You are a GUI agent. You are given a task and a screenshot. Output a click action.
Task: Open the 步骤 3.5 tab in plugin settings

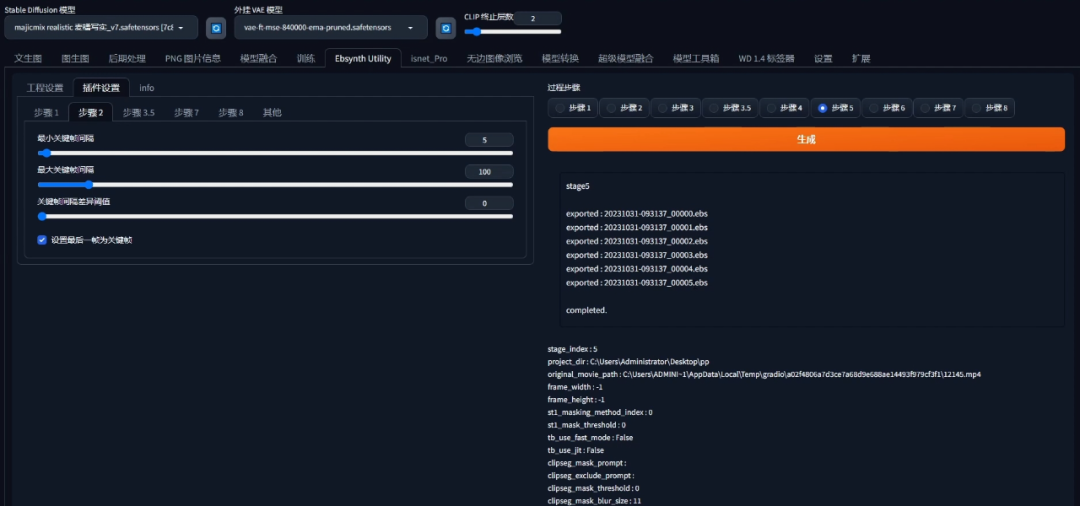coord(138,112)
